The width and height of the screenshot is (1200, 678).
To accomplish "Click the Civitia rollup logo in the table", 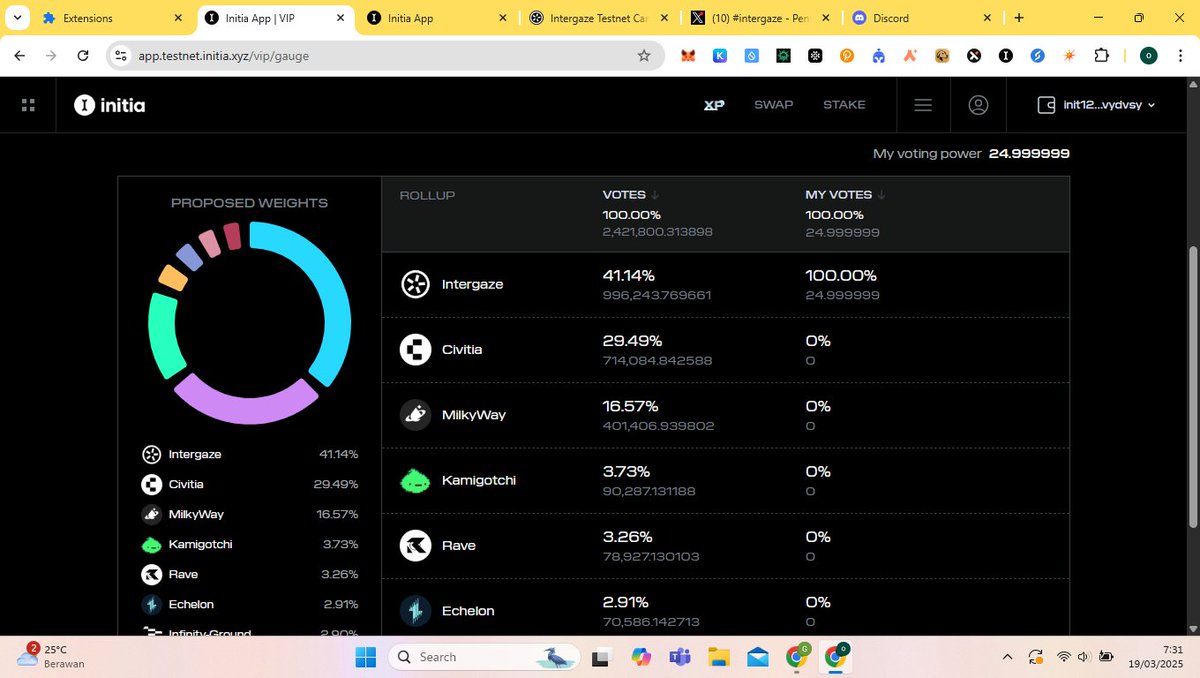I will click(x=416, y=350).
